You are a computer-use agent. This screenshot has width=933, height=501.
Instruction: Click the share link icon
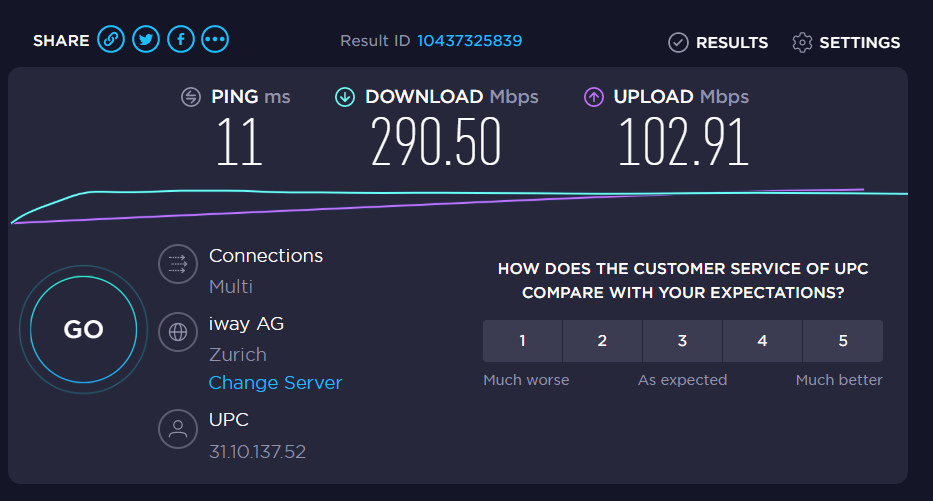111,40
